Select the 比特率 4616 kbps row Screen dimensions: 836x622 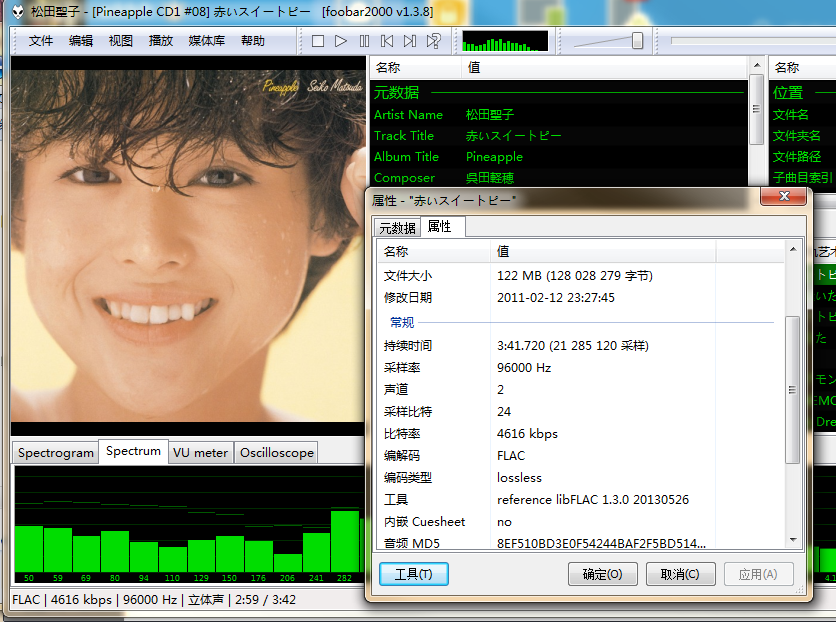click(581, 433)
